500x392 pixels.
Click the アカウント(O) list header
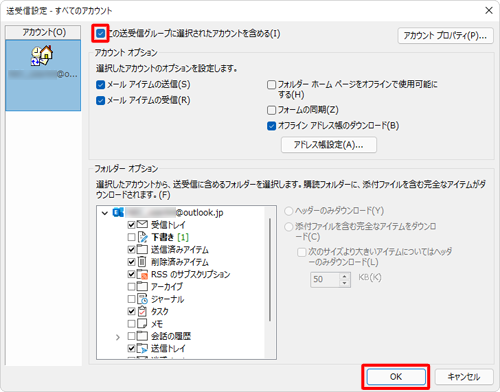[x=43, y=32]
